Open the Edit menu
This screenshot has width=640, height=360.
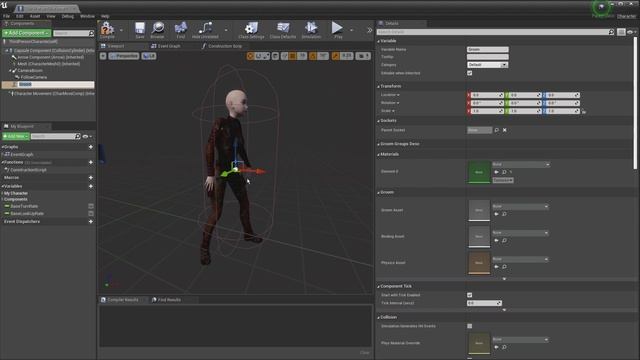pyautogui.click(x=20, y=16)
